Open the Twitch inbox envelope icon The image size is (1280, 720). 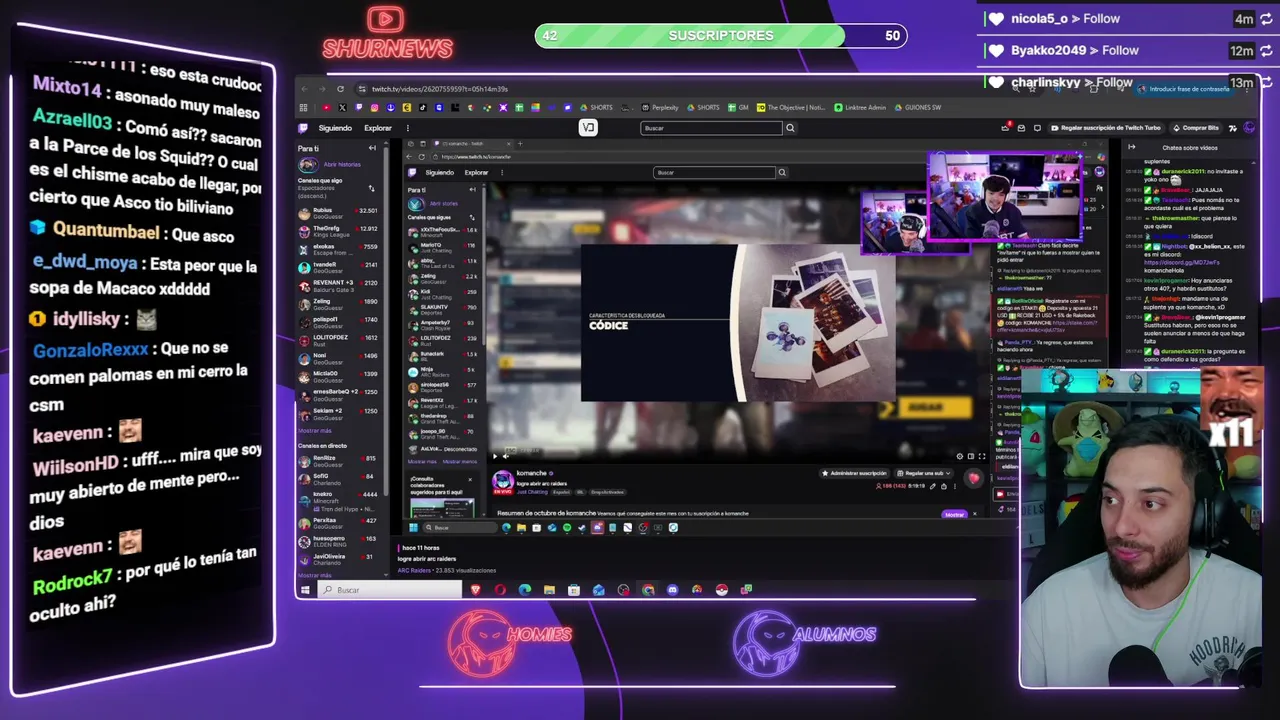tap(1021, 128)
